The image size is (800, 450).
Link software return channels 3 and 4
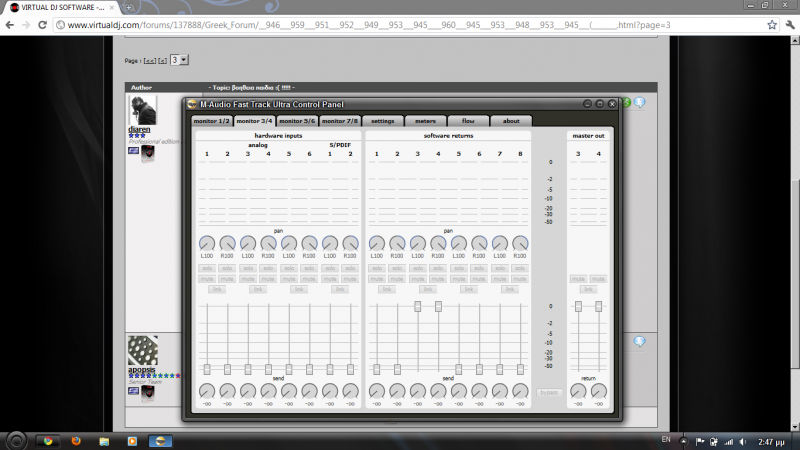(428, 289)
